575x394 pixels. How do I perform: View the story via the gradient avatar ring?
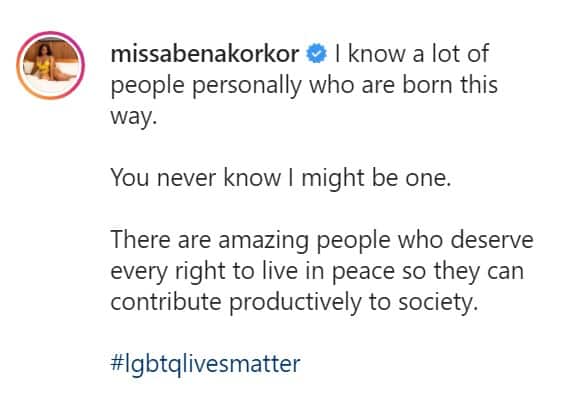[51, 65]
